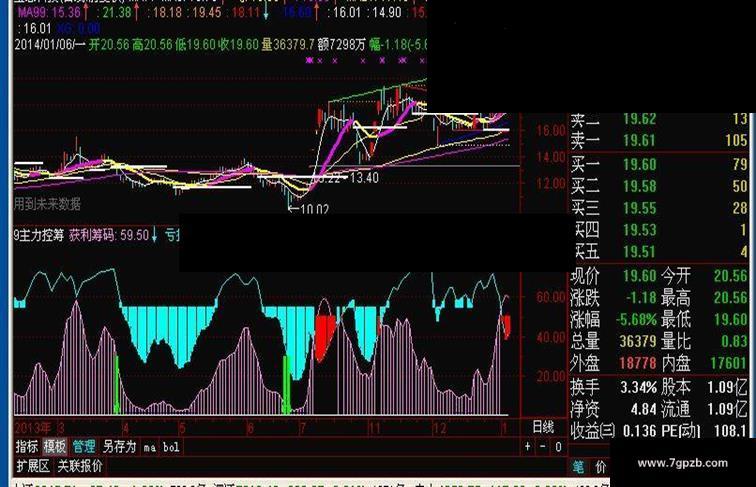Click the 量比 0.83 value
Viewport: 756px width, 487px height.
(x=734, y=341)
